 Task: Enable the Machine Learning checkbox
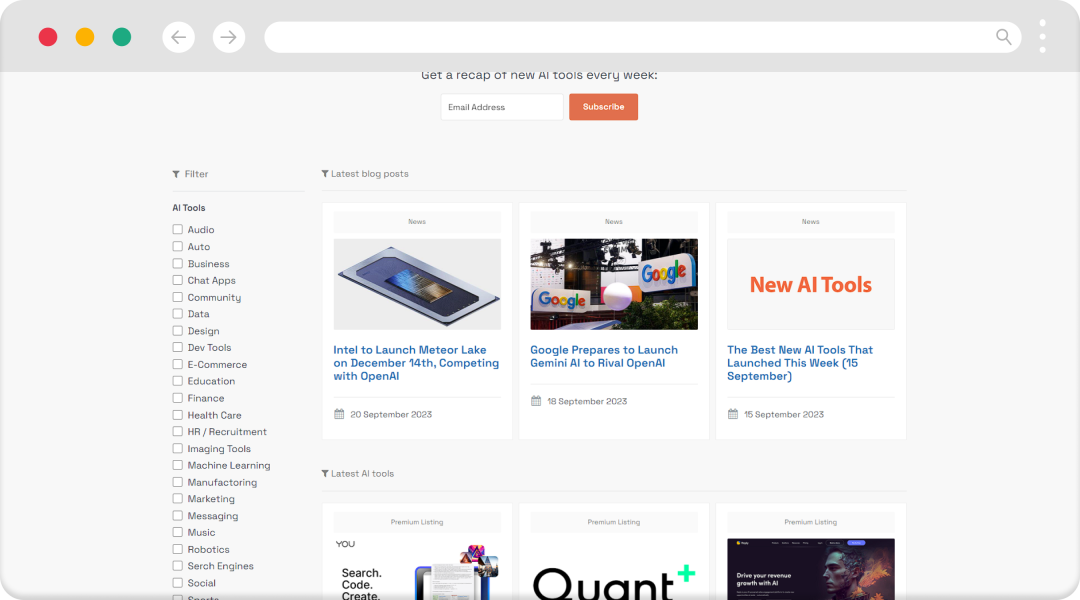click(178, 465)
